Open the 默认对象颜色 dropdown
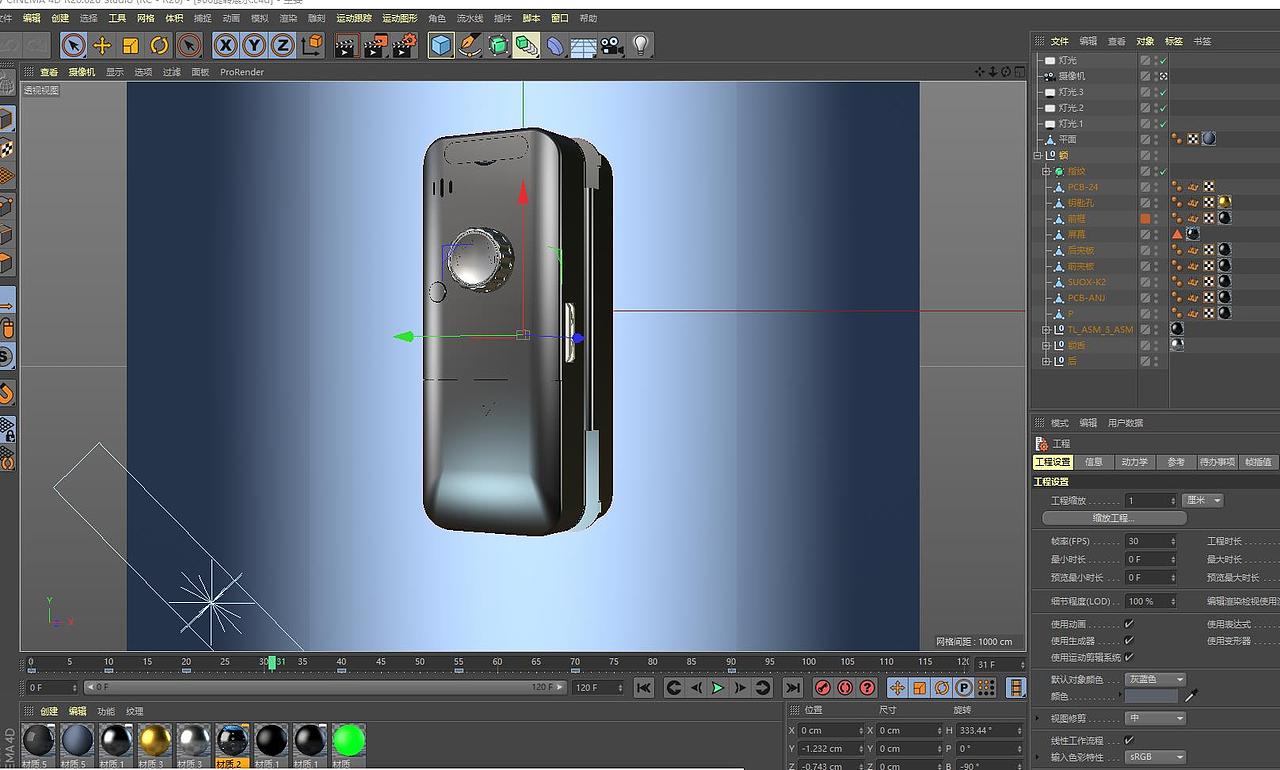The width and height of the screenshot is (1280, 770). coord(1156,680)
